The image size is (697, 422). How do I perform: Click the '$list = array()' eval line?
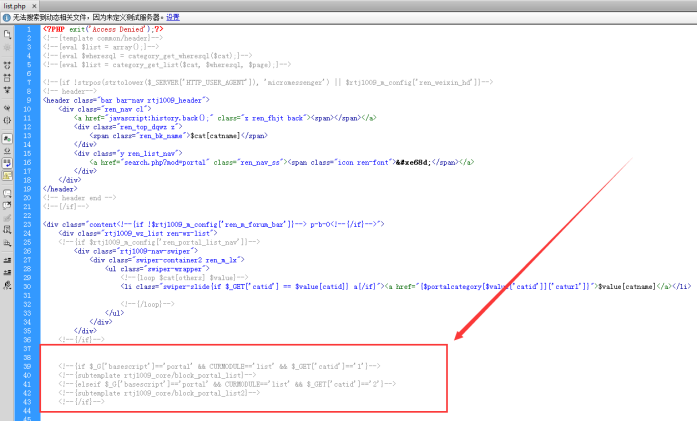(101, 47)
